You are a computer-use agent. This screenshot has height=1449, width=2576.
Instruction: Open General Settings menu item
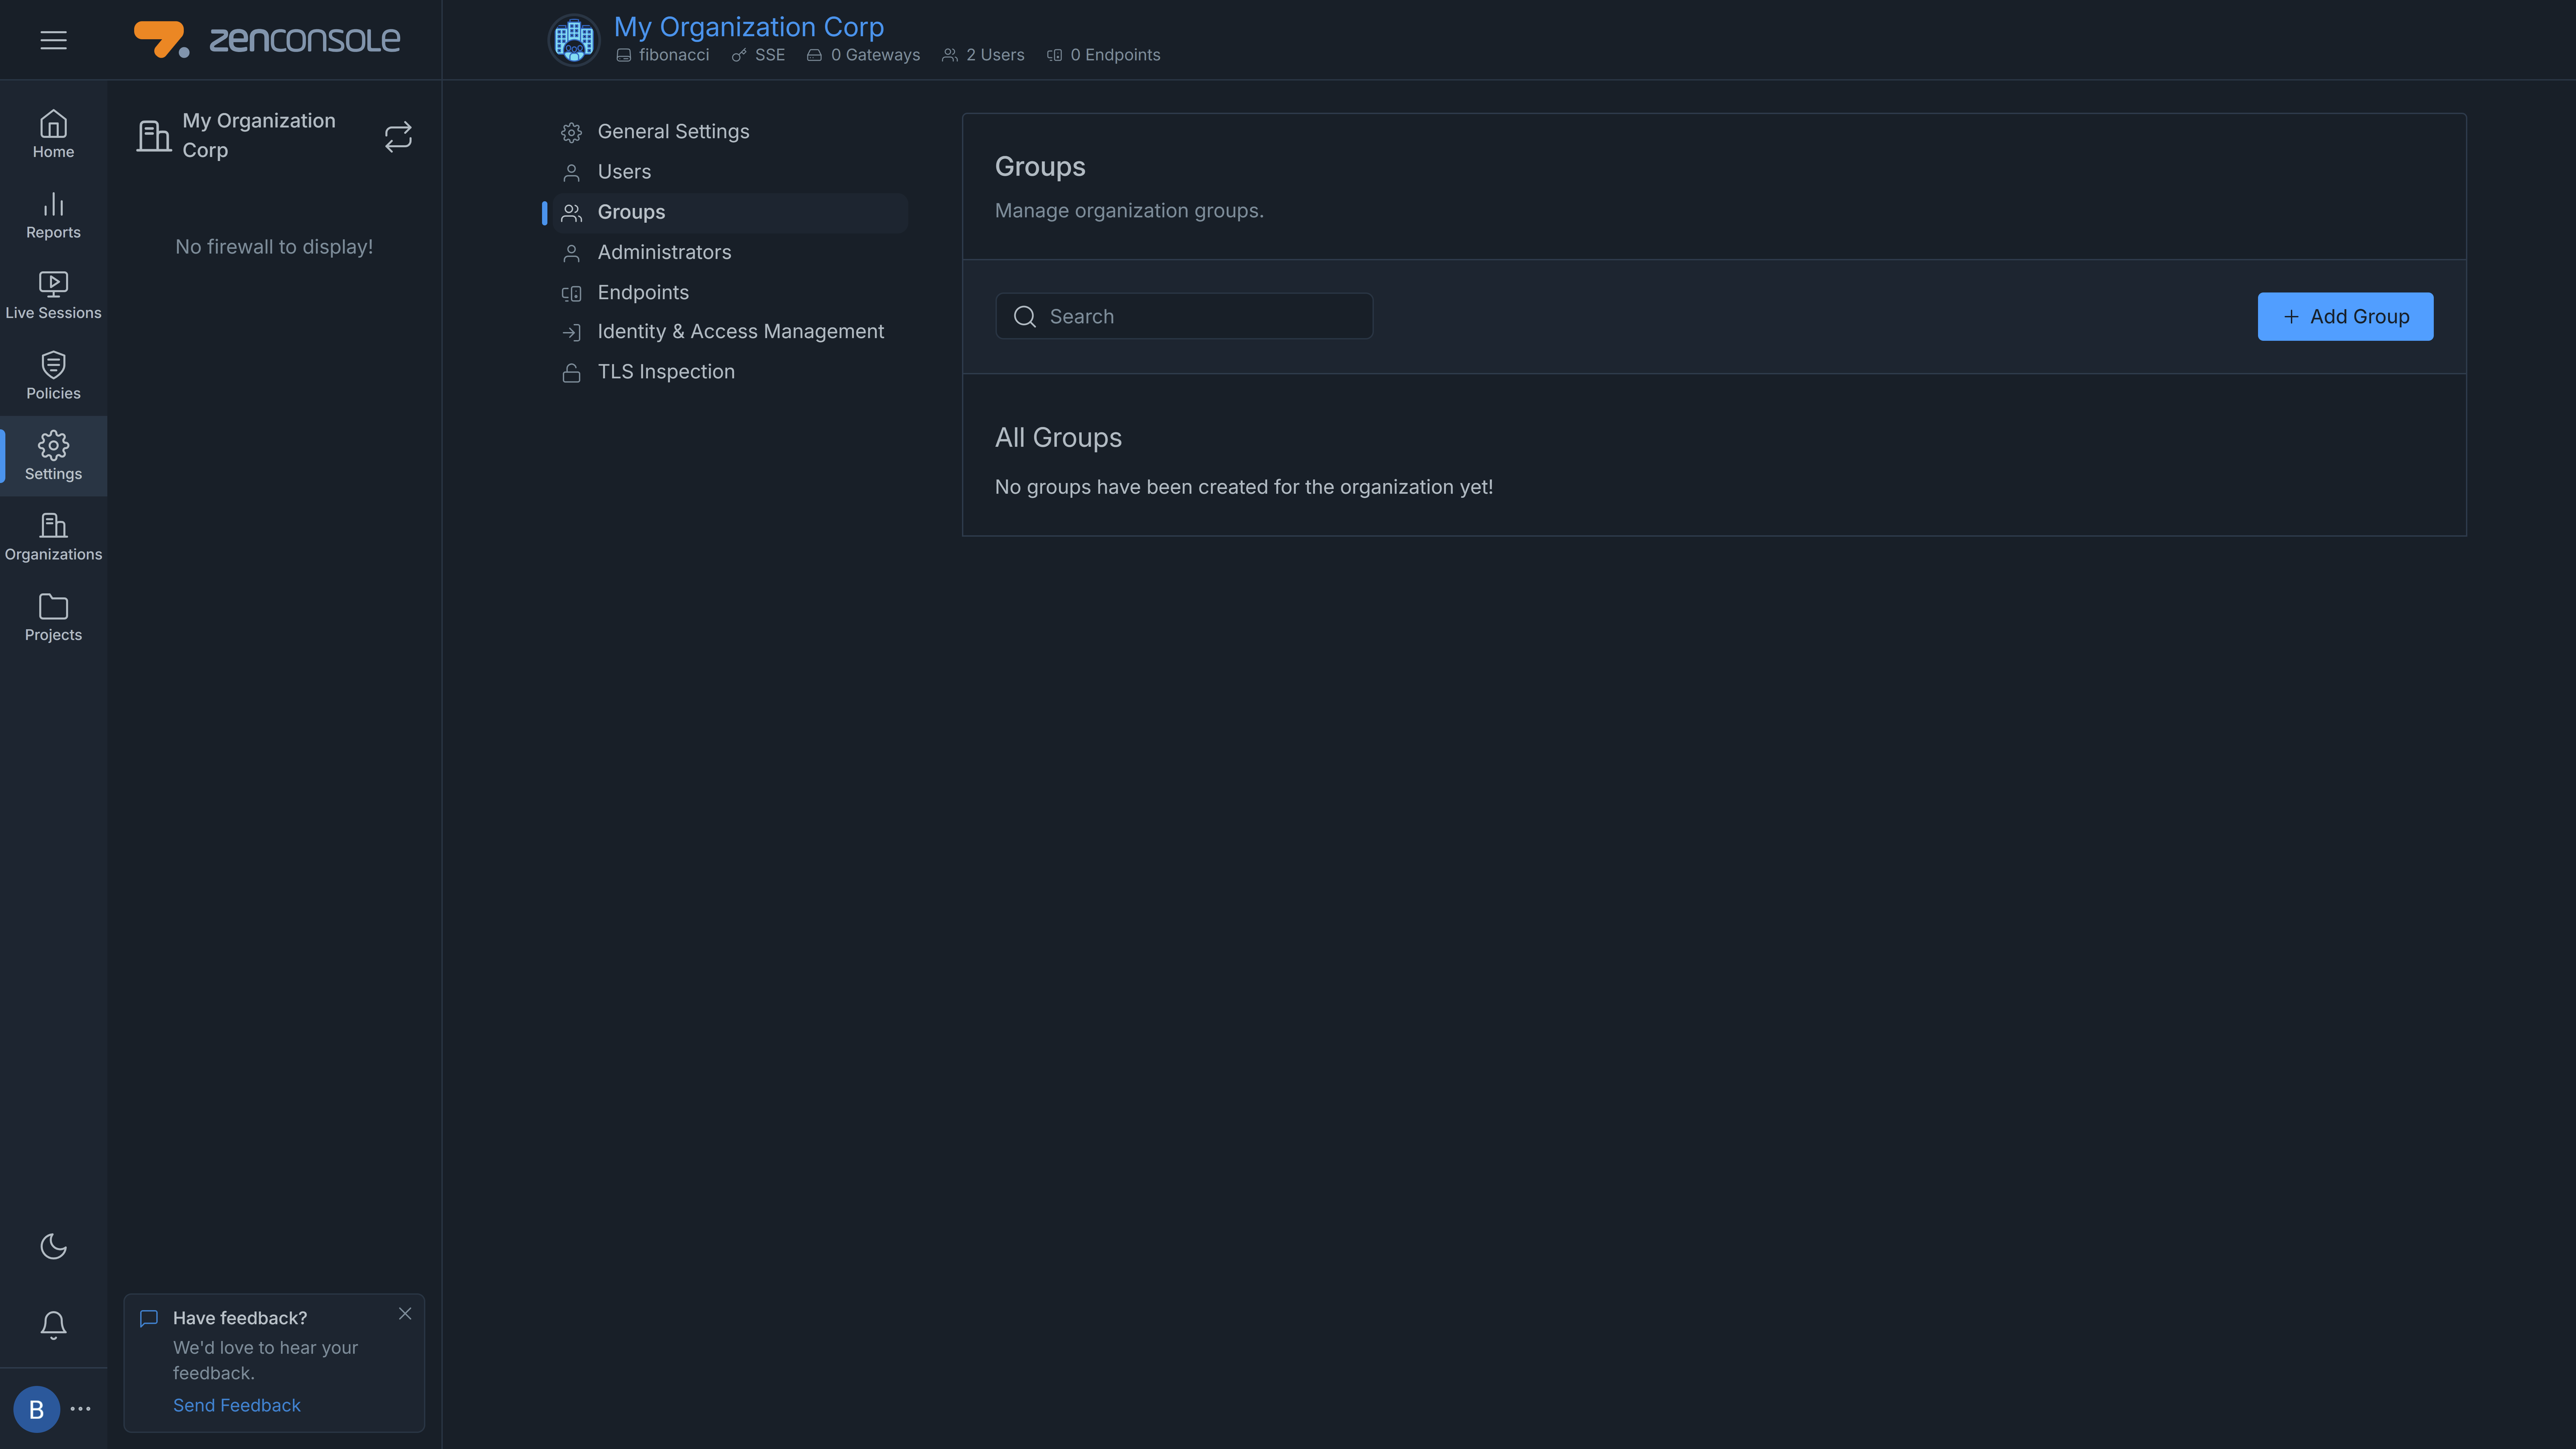click(730, 132)
